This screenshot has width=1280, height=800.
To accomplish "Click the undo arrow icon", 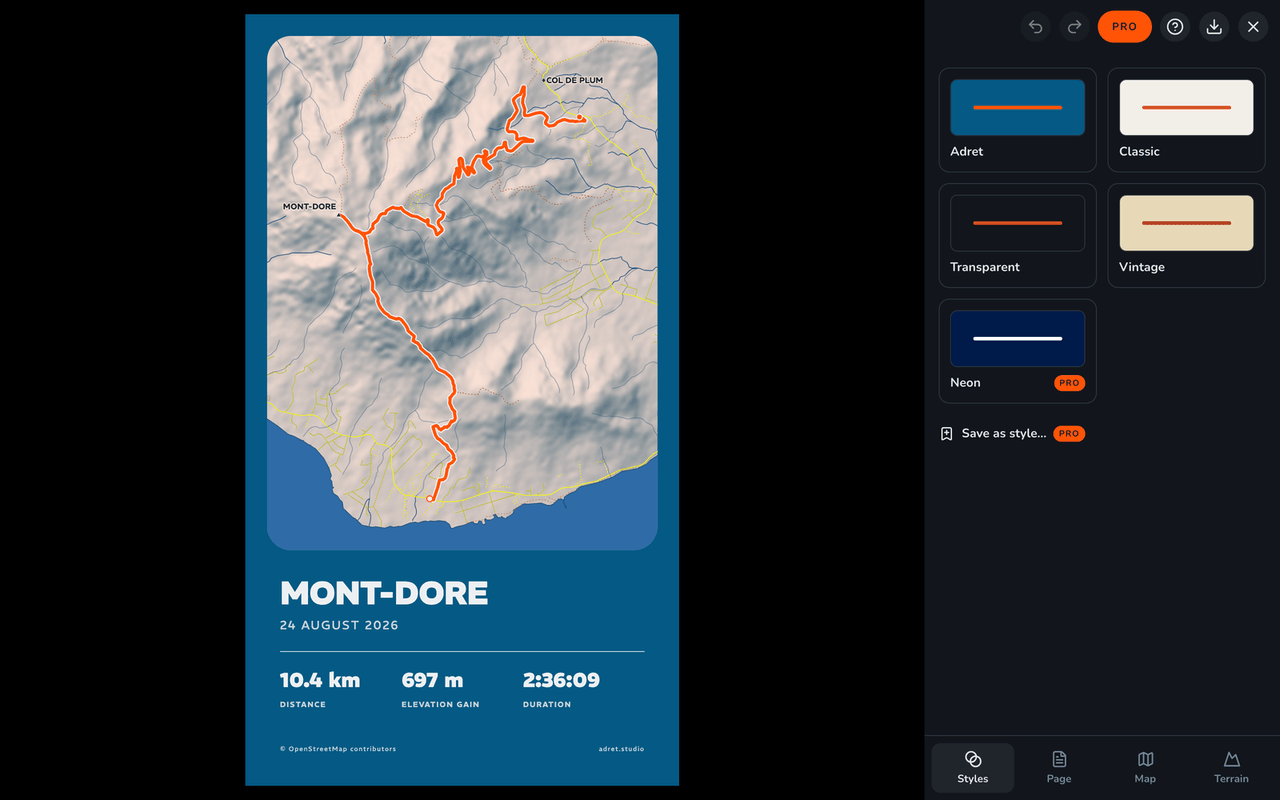I will coord(1036,27).
